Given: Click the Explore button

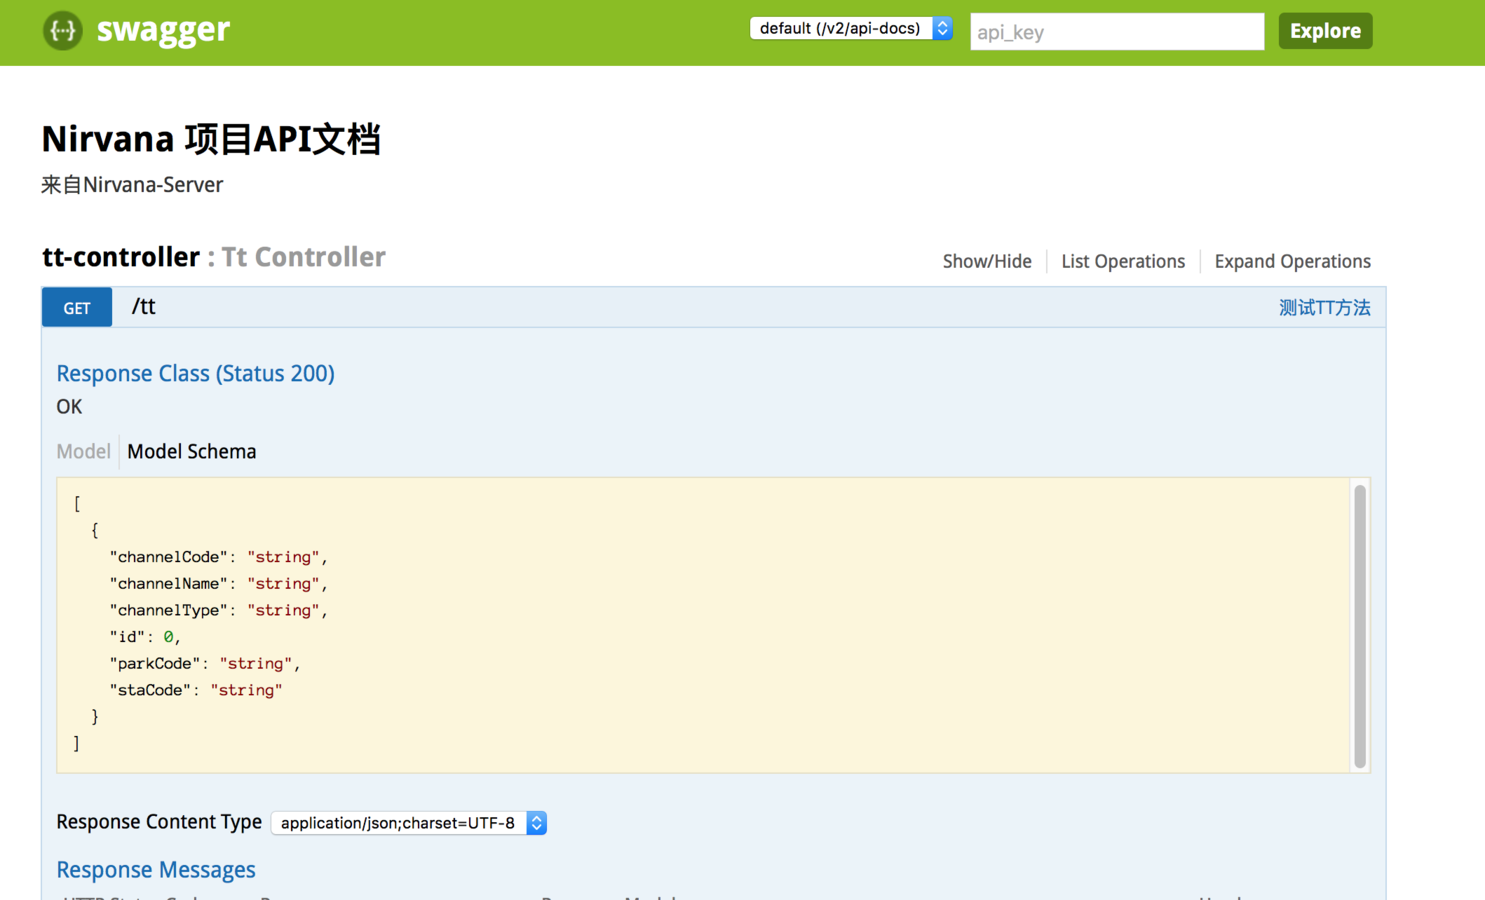Looking at the screenshot, I should pos(1325,31).
